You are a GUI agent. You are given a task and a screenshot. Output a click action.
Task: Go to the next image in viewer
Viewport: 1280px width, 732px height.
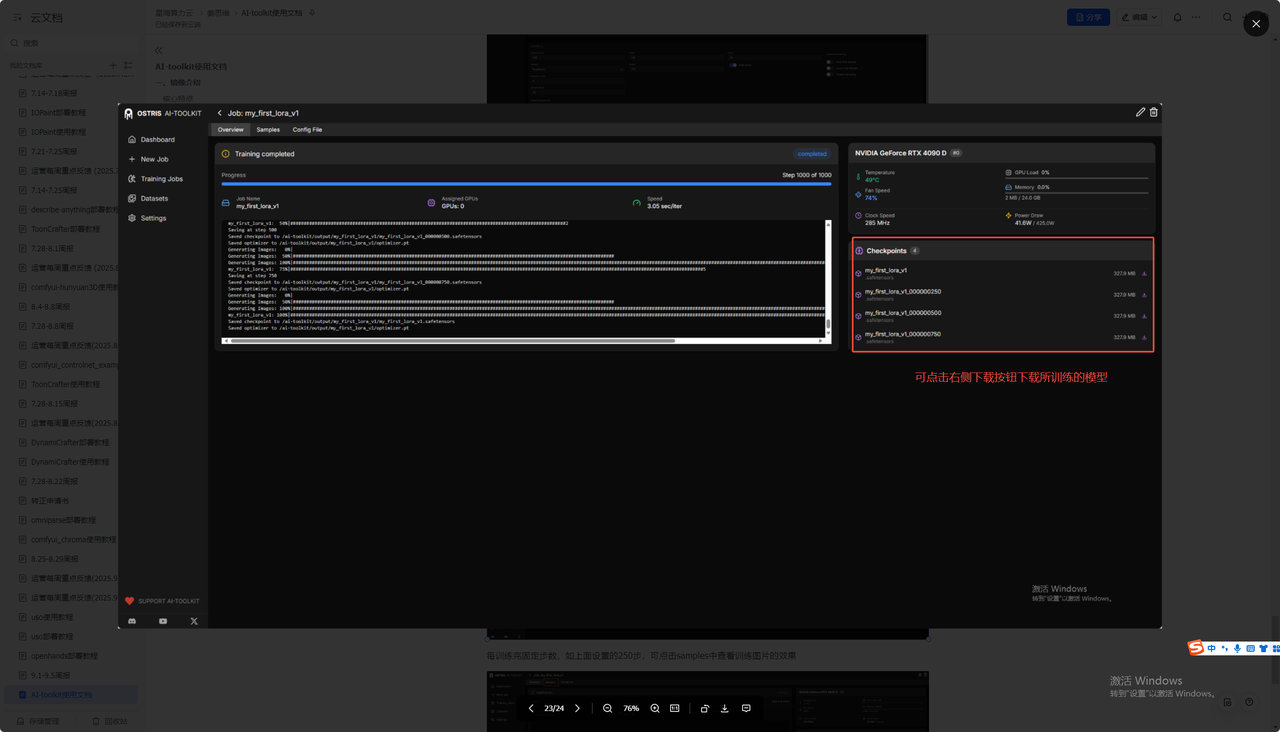click(x=577, y=708)
